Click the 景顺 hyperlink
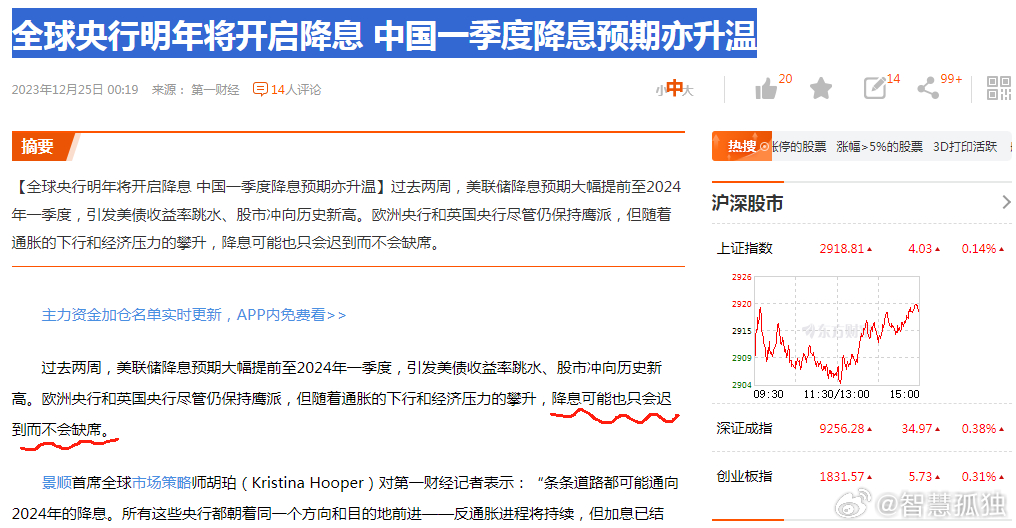Viewport: 1016px width, 528px height. coord(56,483)
